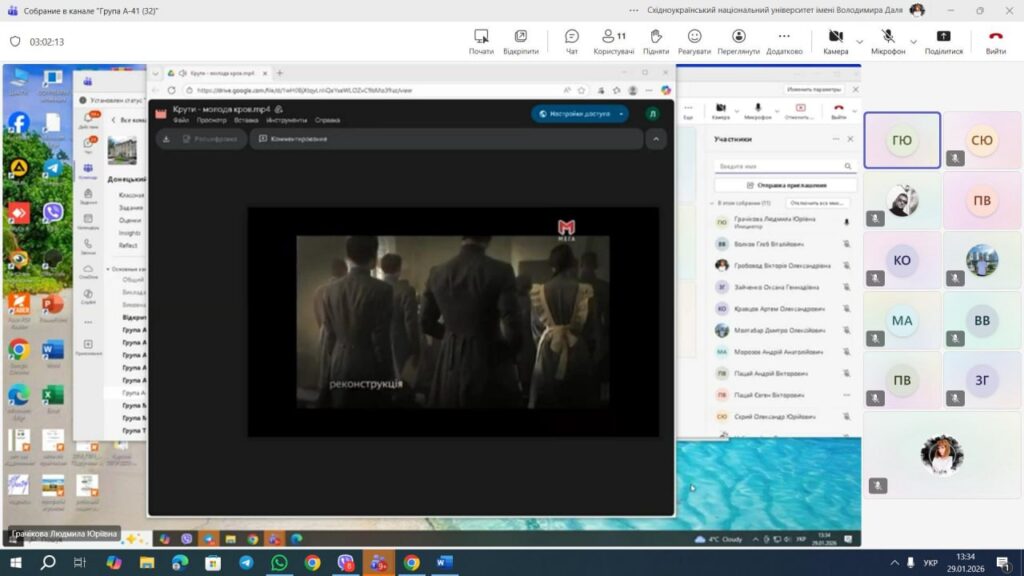
Task: Leave the meeting with Вийти
Action: click(995, 41)
